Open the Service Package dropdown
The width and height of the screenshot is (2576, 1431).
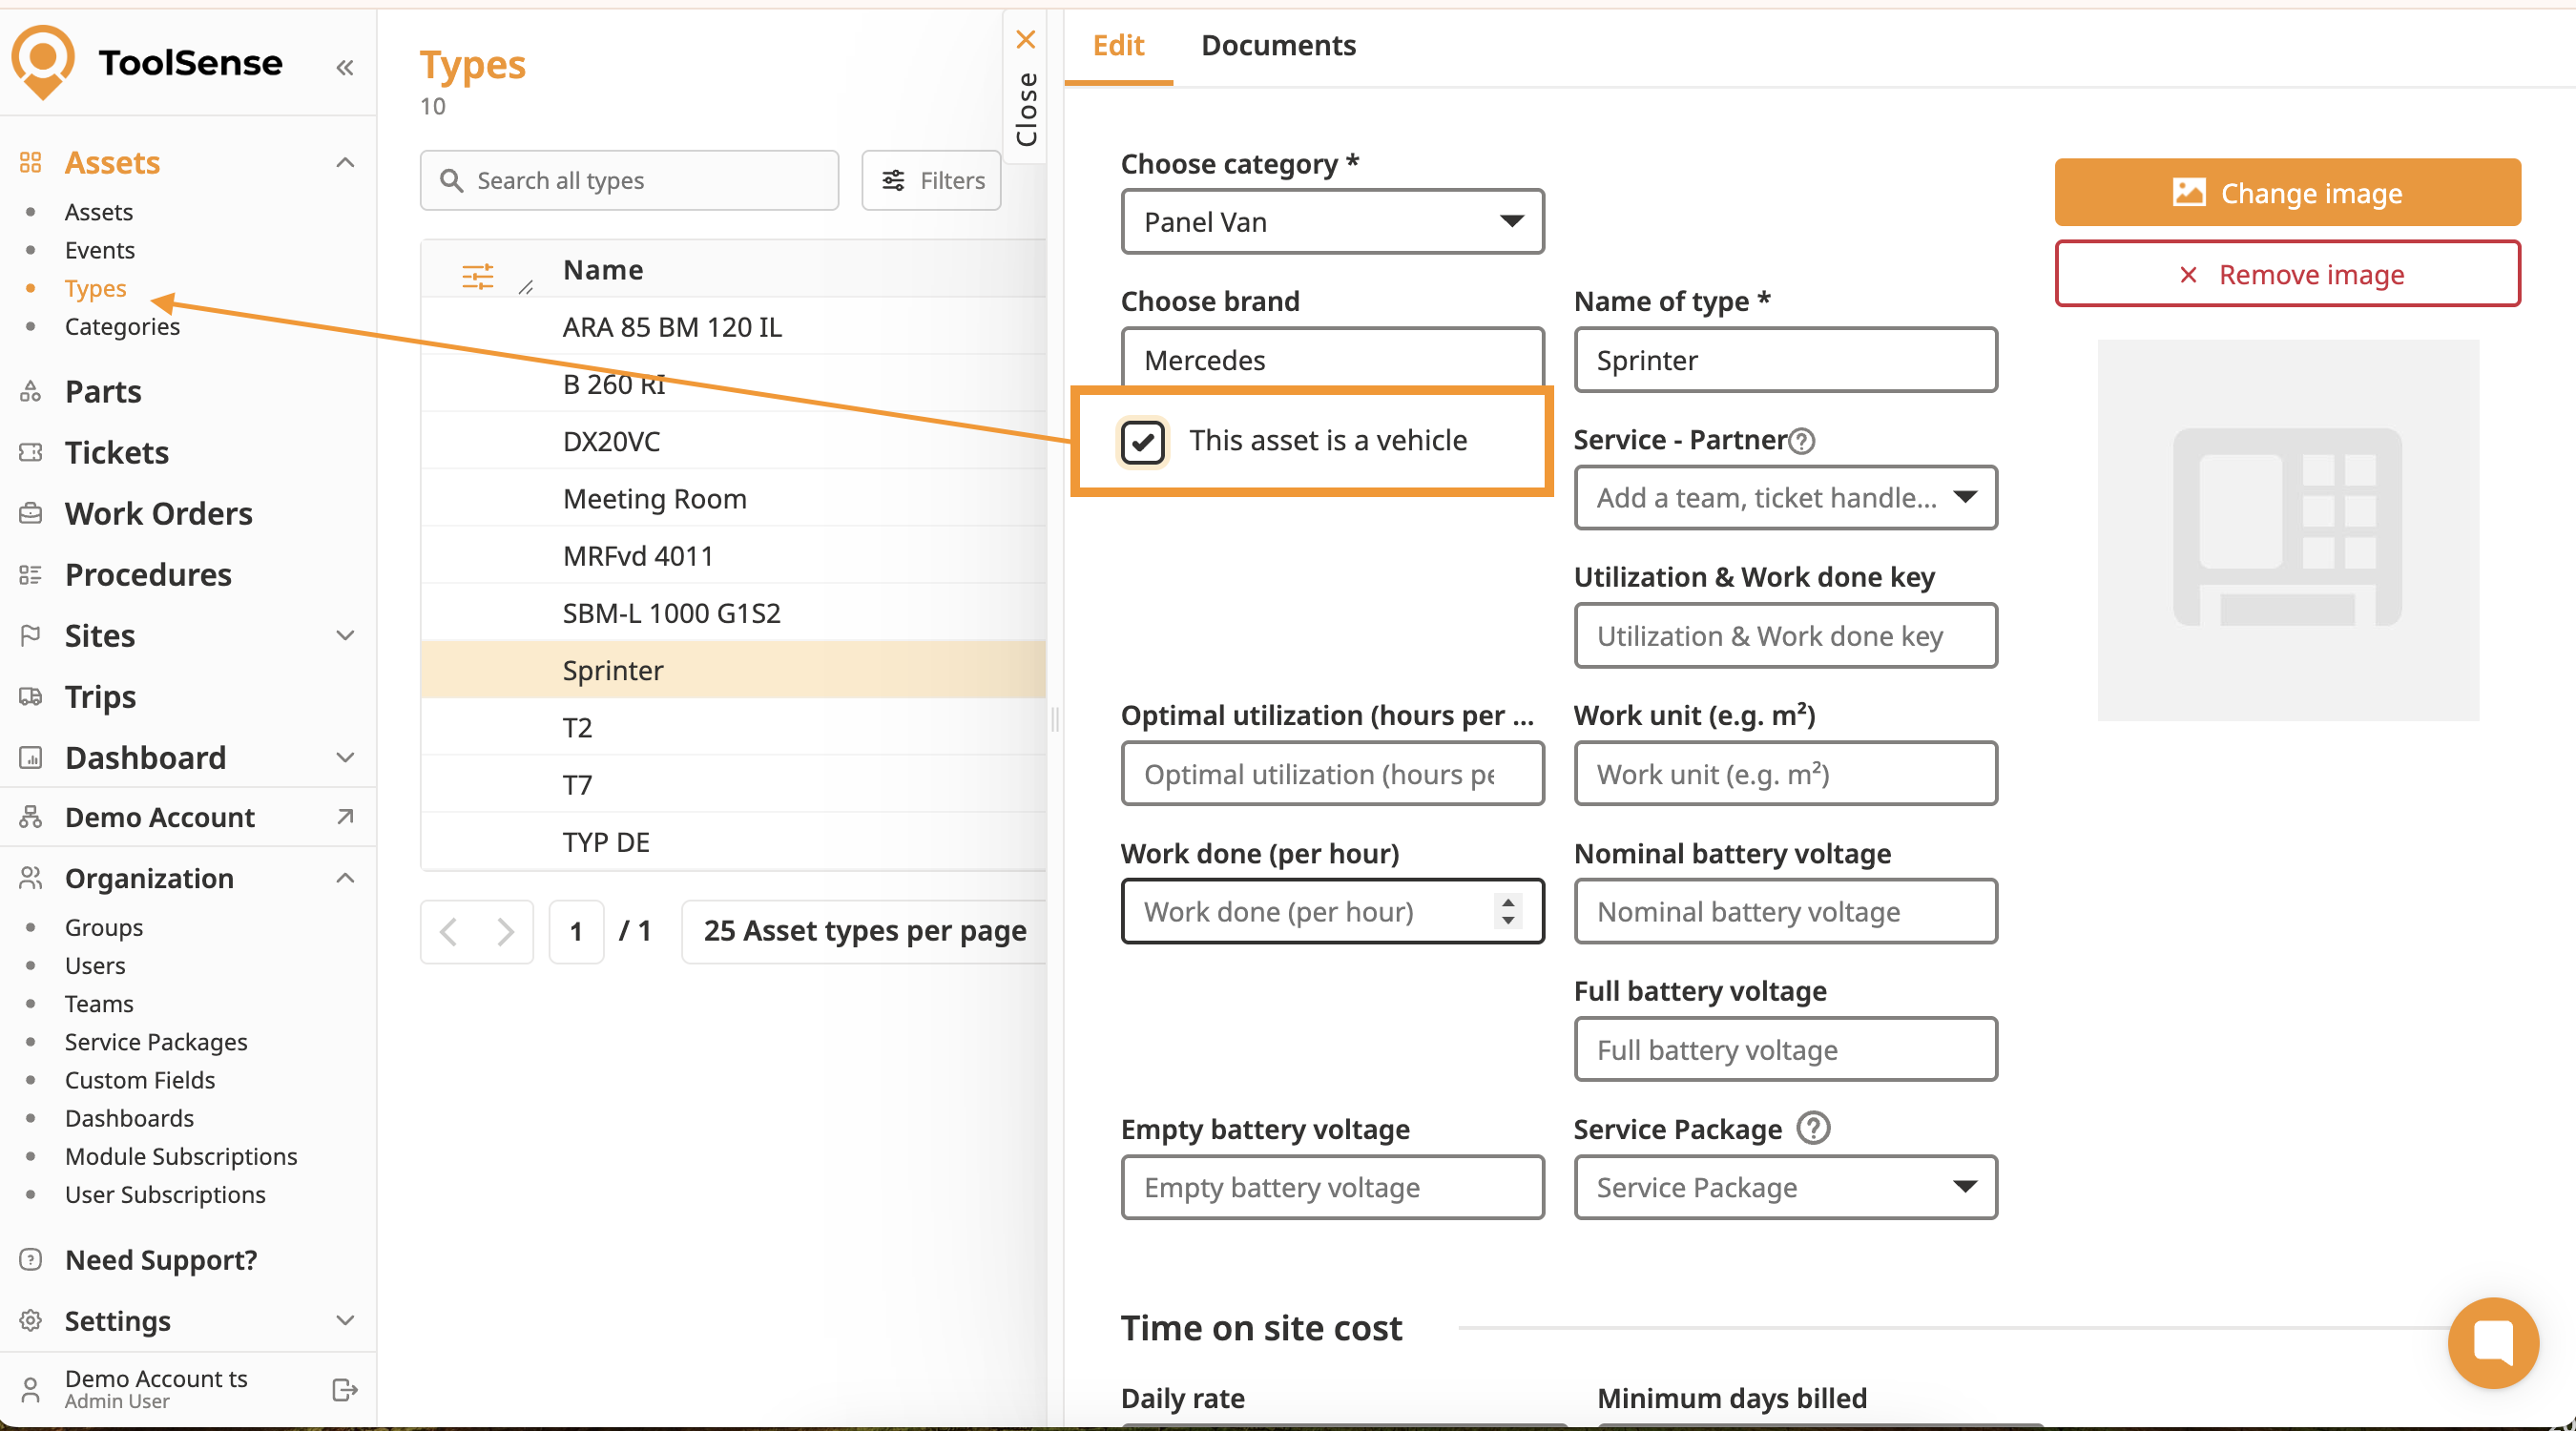coord(1784,1187)
